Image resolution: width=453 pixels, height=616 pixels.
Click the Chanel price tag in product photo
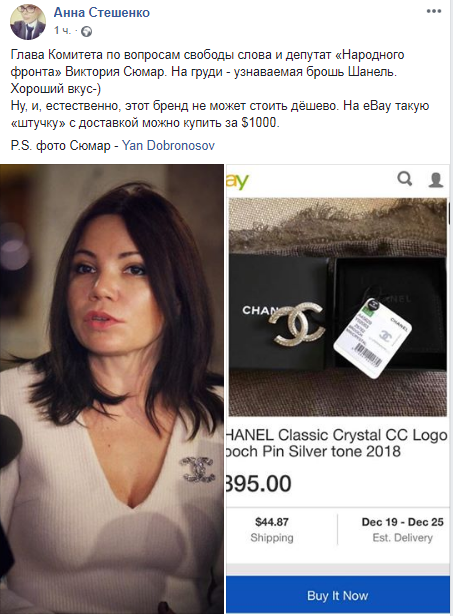coord(372,337)
